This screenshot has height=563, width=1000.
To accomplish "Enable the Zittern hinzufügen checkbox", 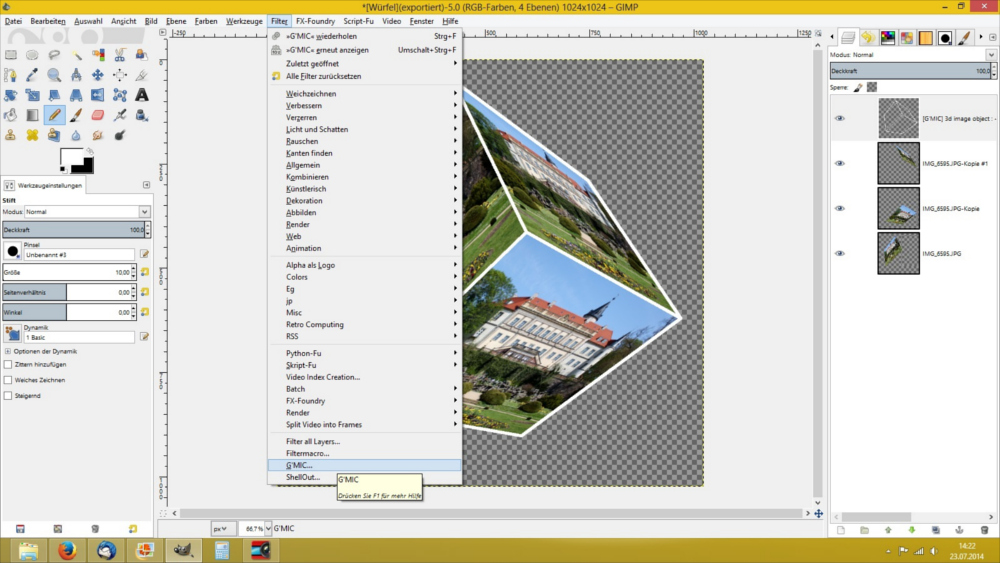I will [x=9, y=365].
